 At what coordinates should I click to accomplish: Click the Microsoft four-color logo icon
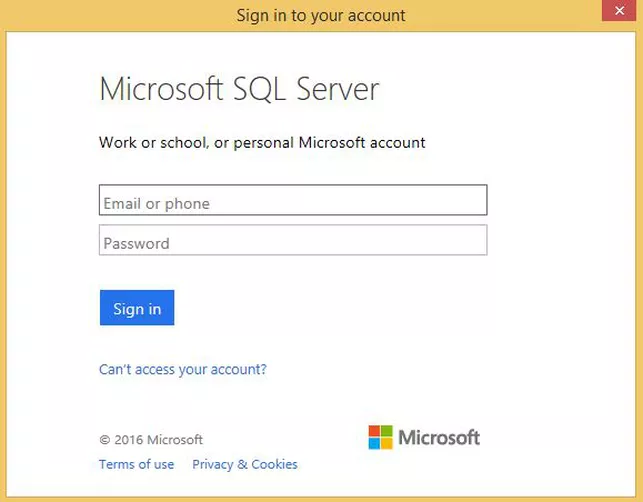pyautogui.click(x=380, y=437)
